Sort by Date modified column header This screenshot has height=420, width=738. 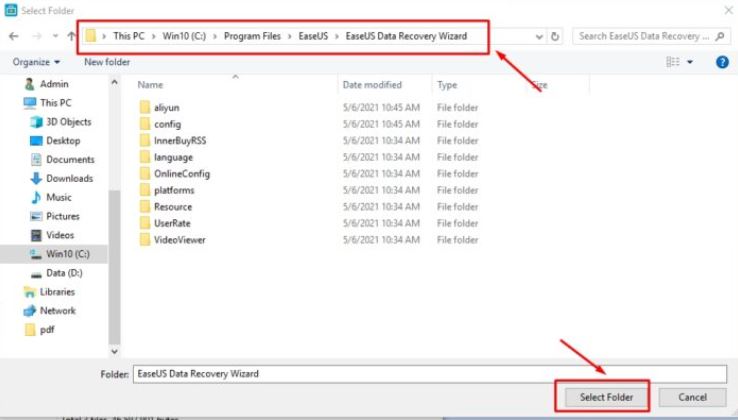pyautogui.click(x=372, y=85)
